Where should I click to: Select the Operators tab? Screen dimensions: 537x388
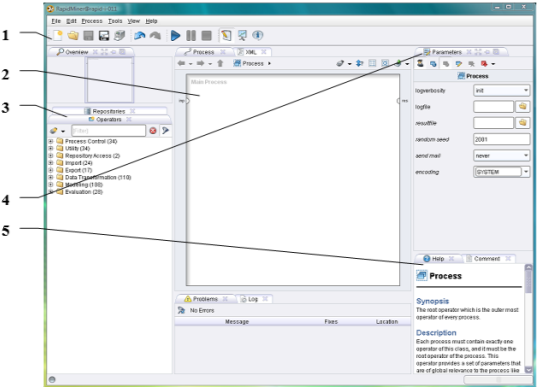(x=109, y=120)
